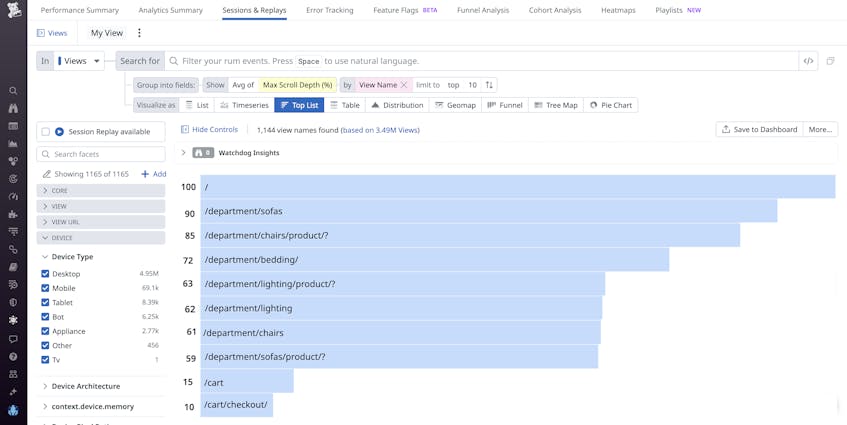This screenshot has height=425, width=847.
Task: Expand the CORE facet group
Action: point(100,191)
